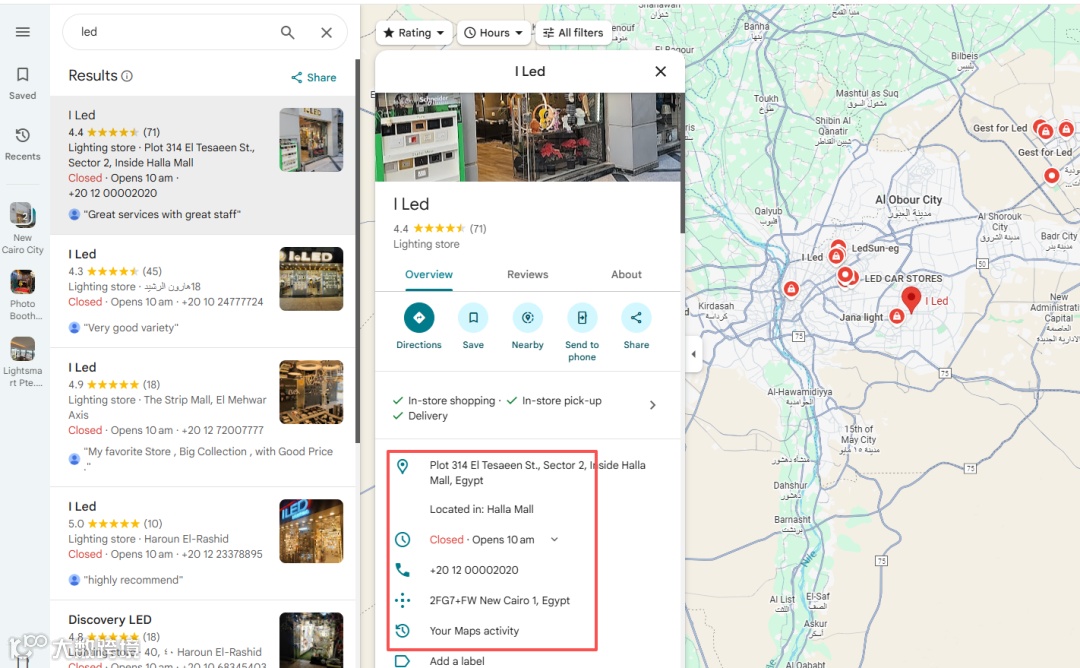Click Add a label text
Screen dimensions: 1080x668
pyautogui.click(x=457, y=661)
